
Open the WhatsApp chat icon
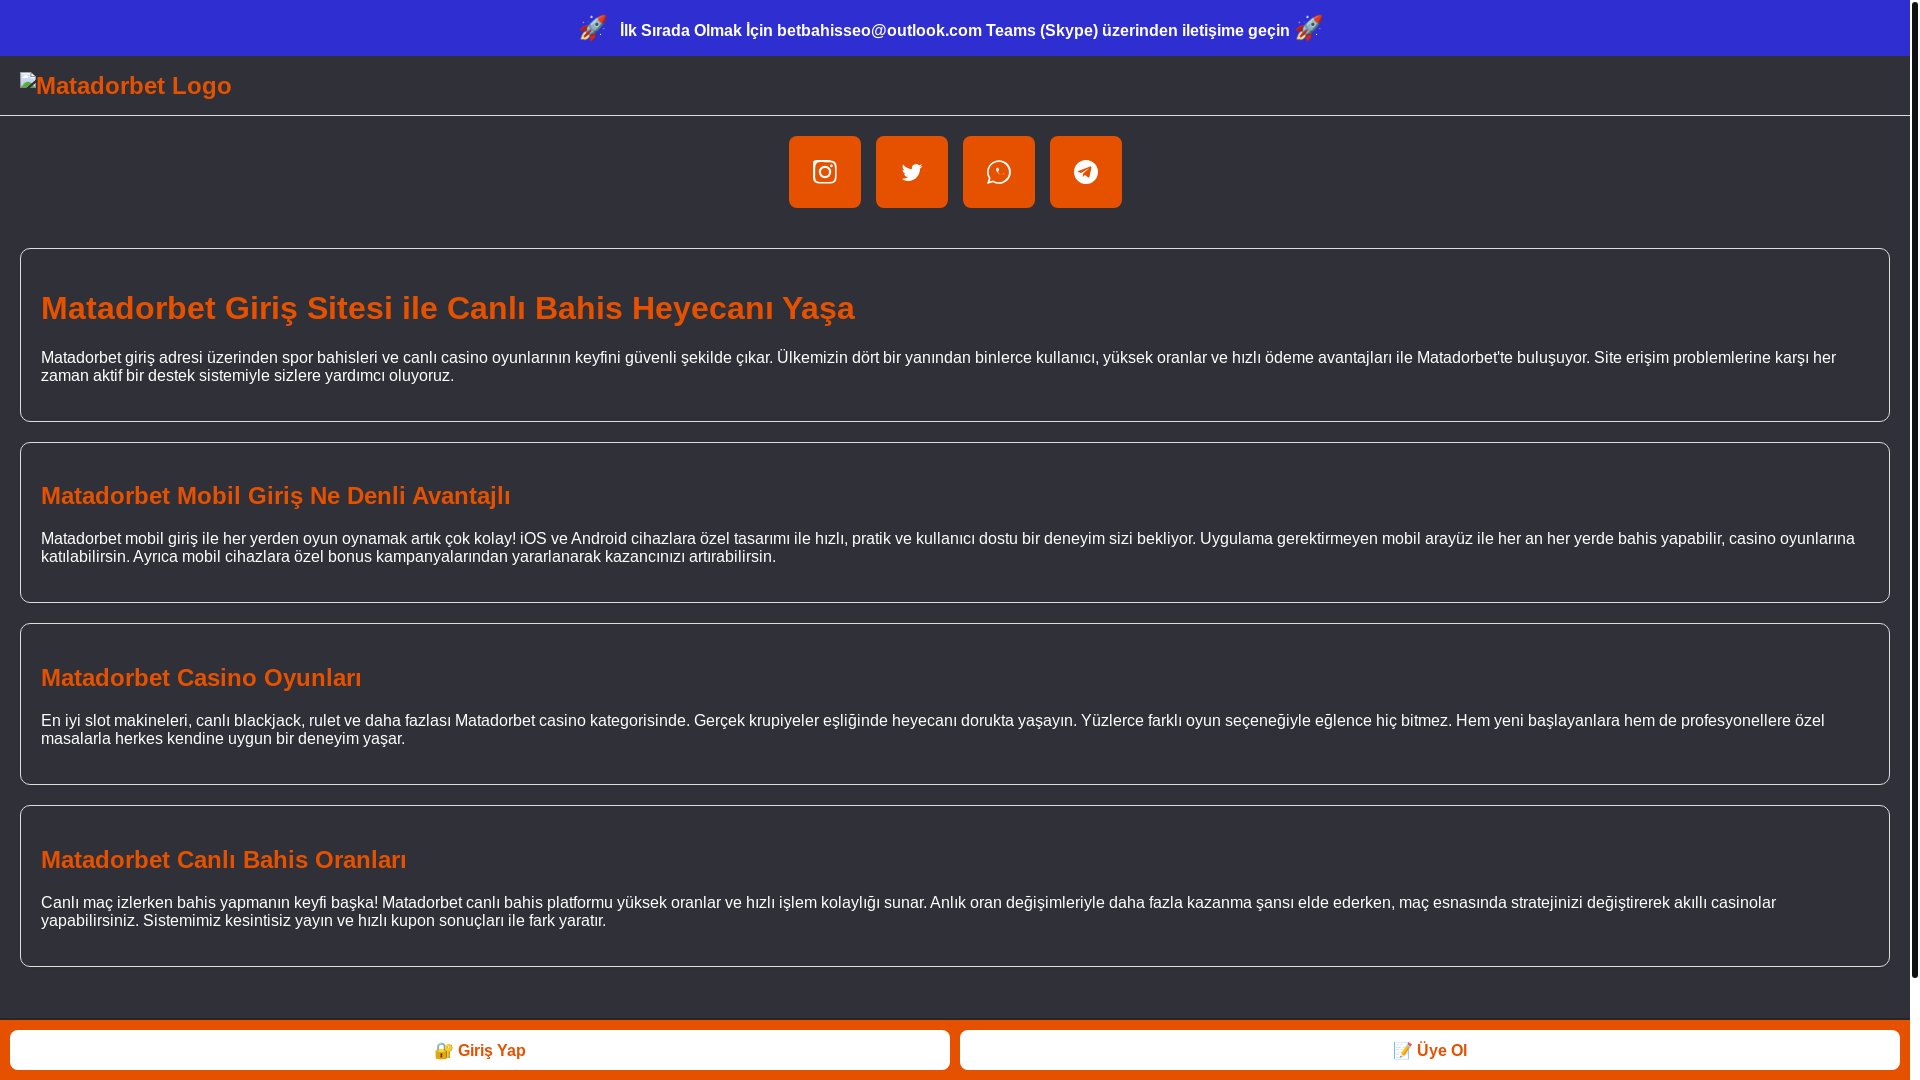point(998,172)
